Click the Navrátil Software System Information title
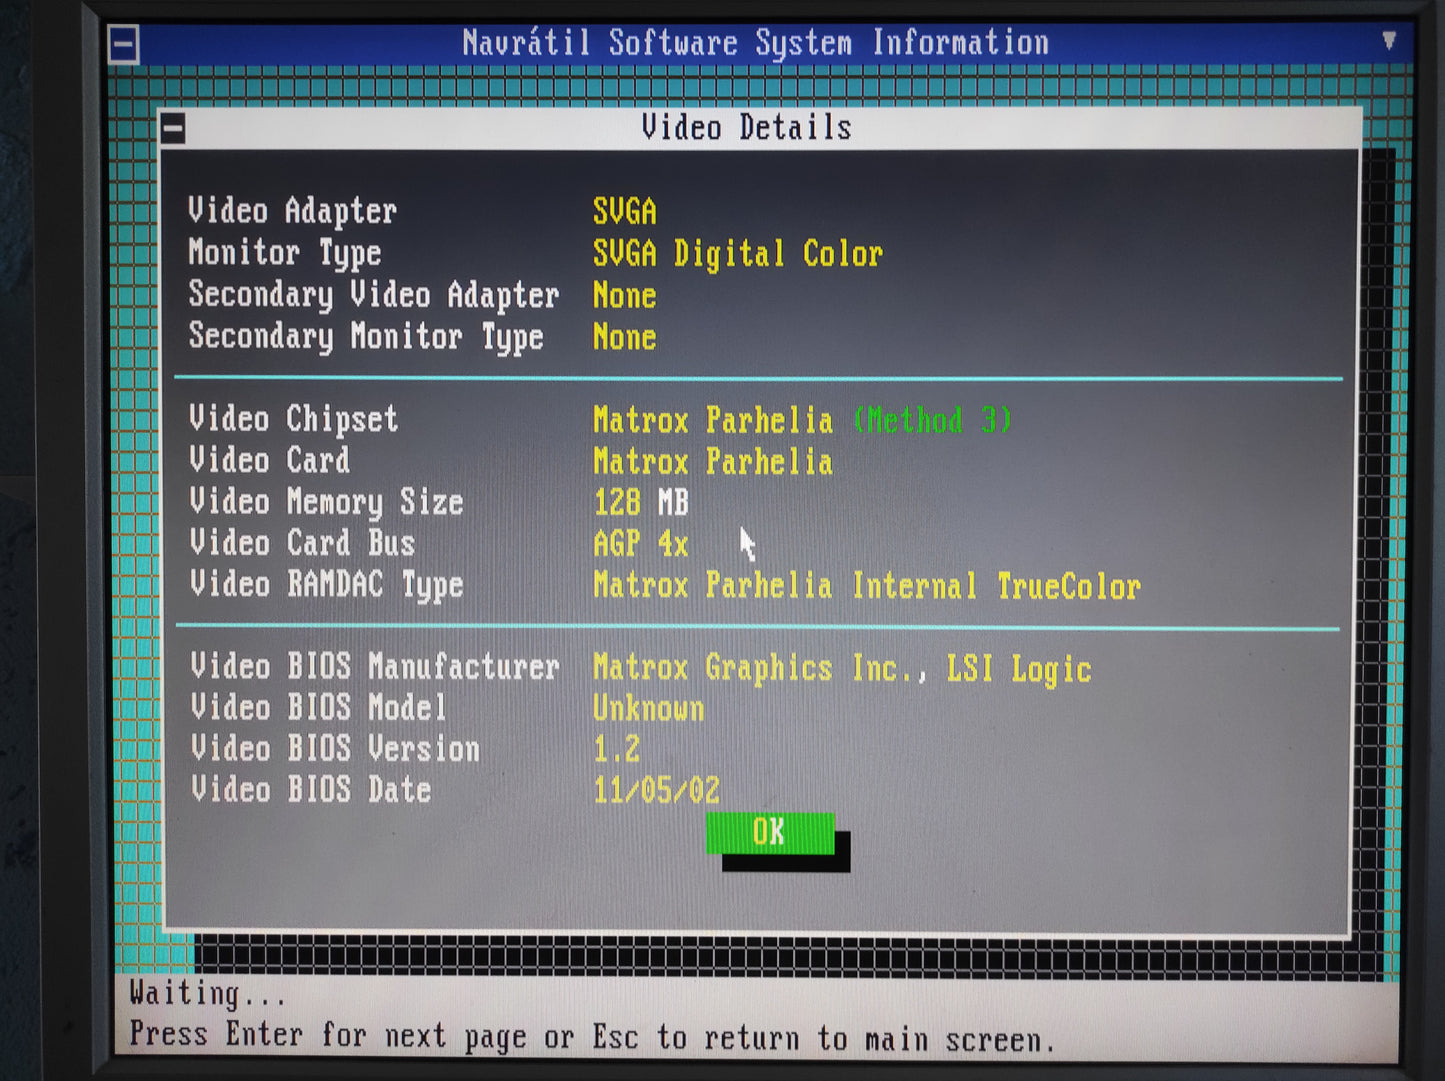 click(x=755, y=43)
